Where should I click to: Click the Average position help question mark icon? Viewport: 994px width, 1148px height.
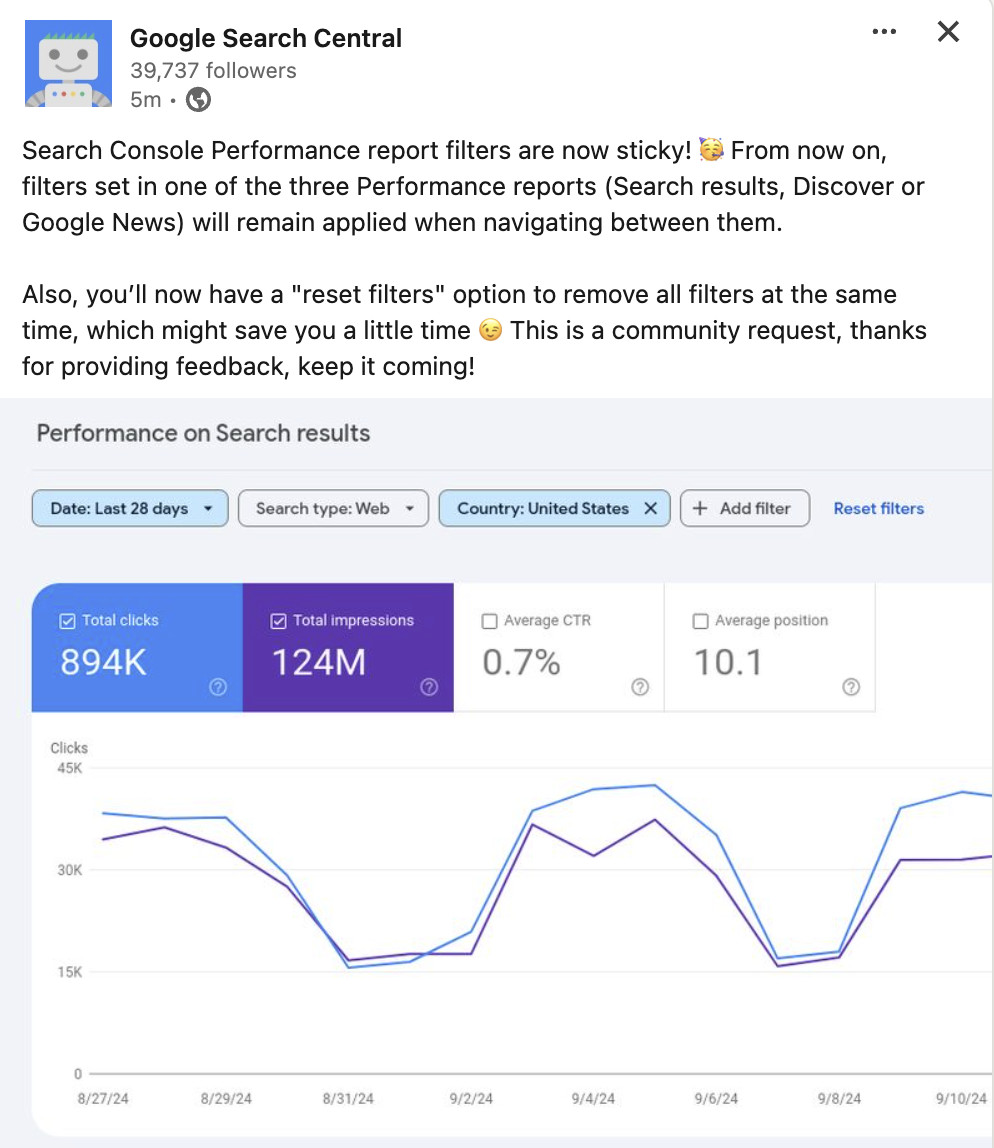coord(850,687)
